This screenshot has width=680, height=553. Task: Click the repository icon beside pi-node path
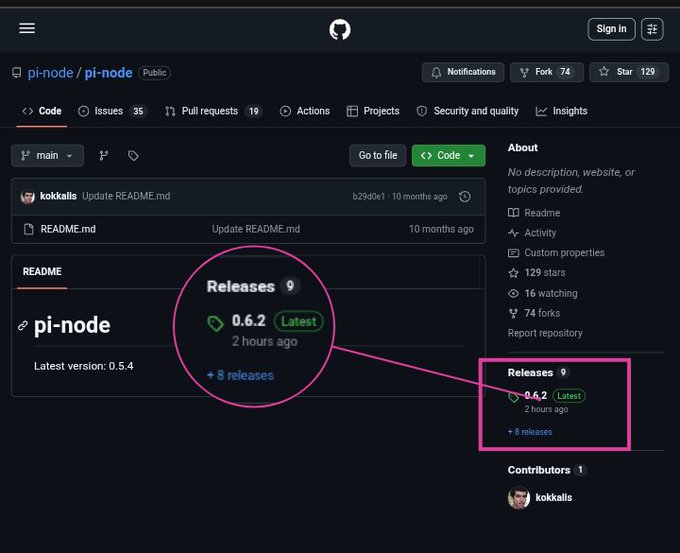click(16, 72)
